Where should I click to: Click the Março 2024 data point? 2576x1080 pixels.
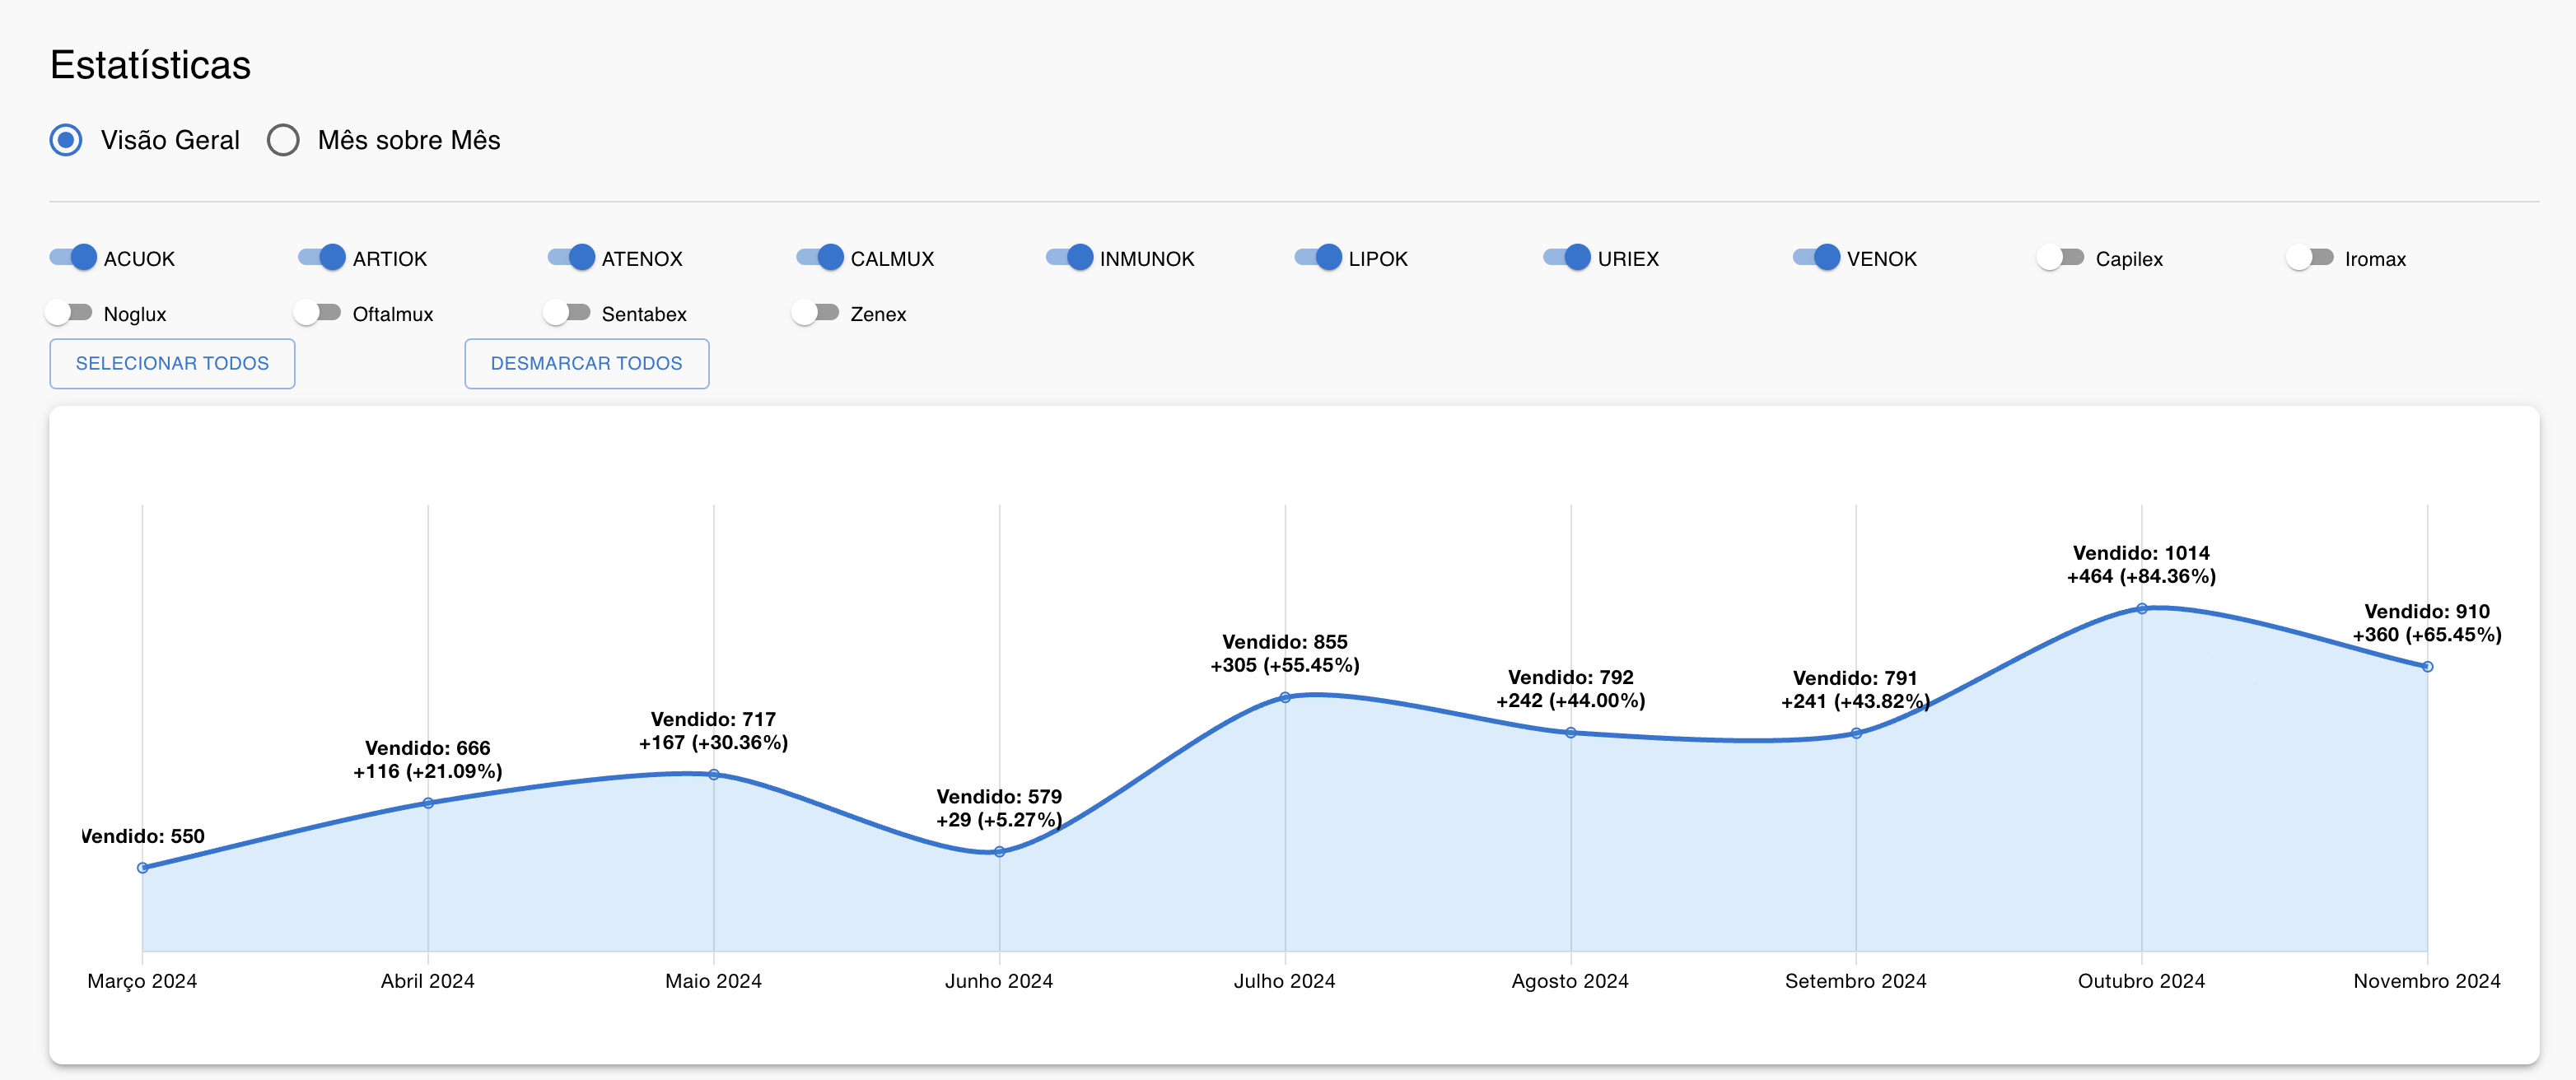(x=143, y=868)
